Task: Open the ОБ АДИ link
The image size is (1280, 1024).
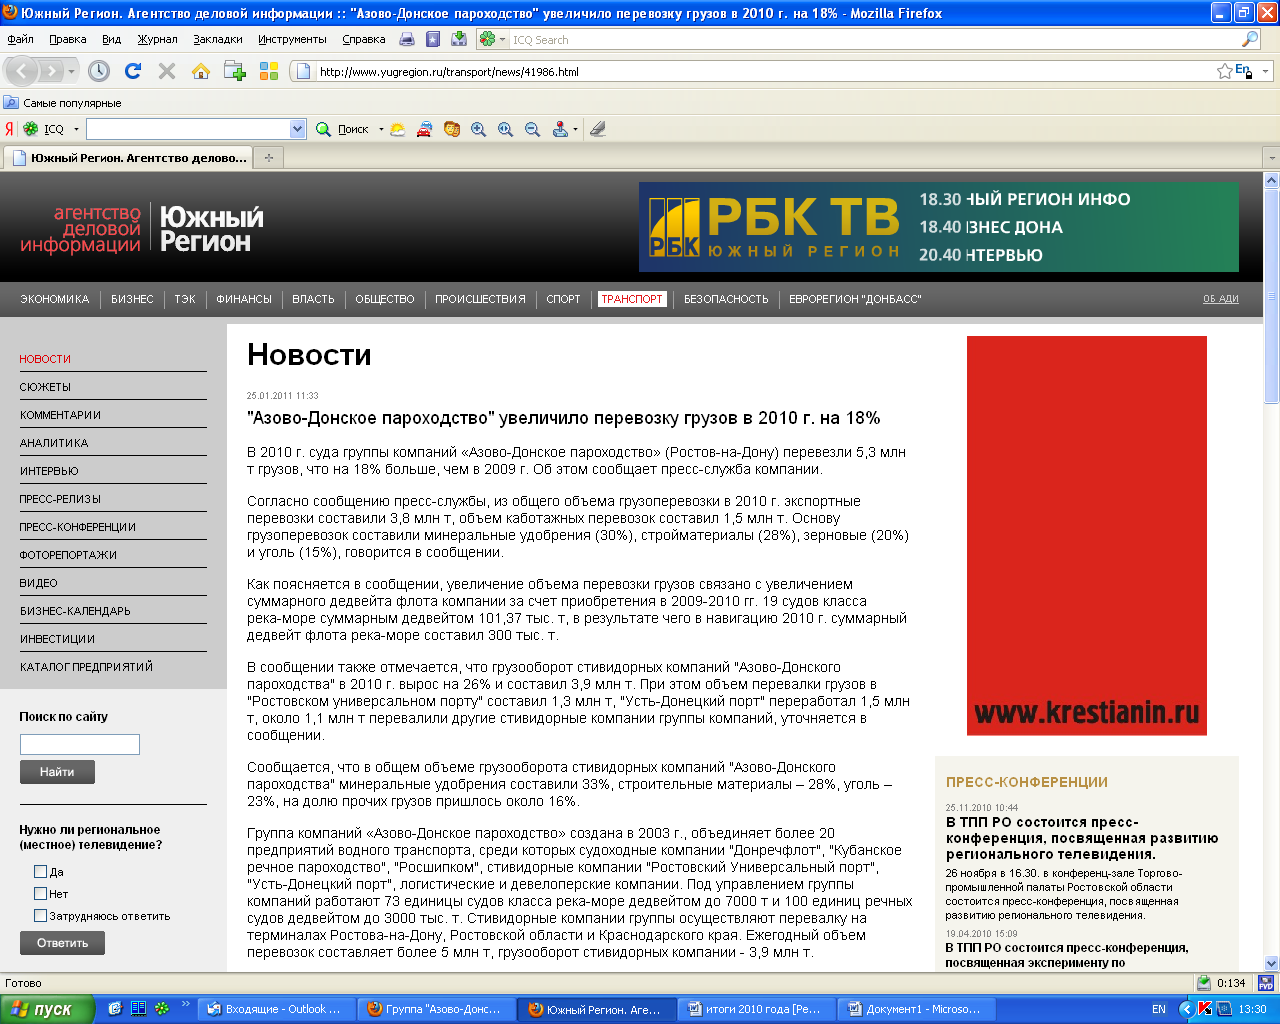Action: coord(1221,299)
